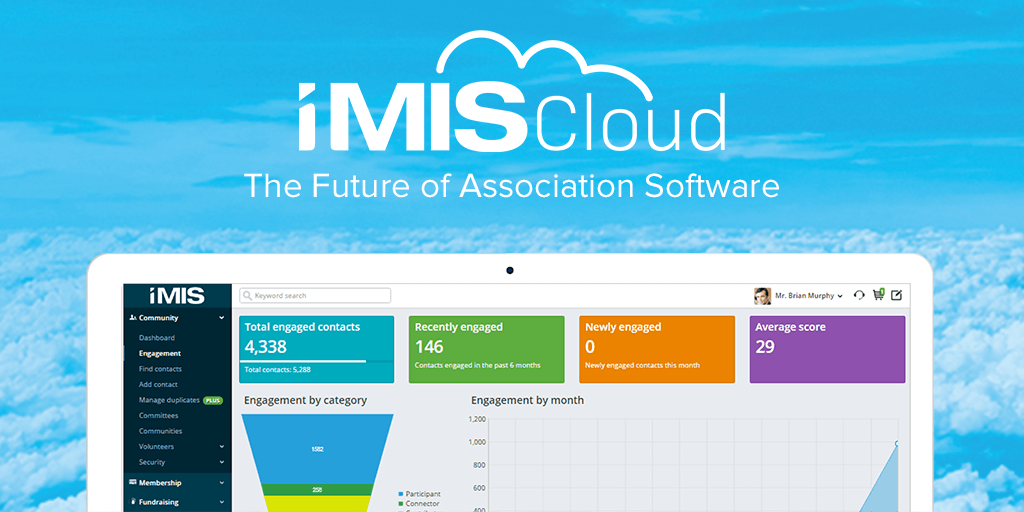Click the 'Engagement by category' heading
The image size is (1024, 512).
pos(306,400)
